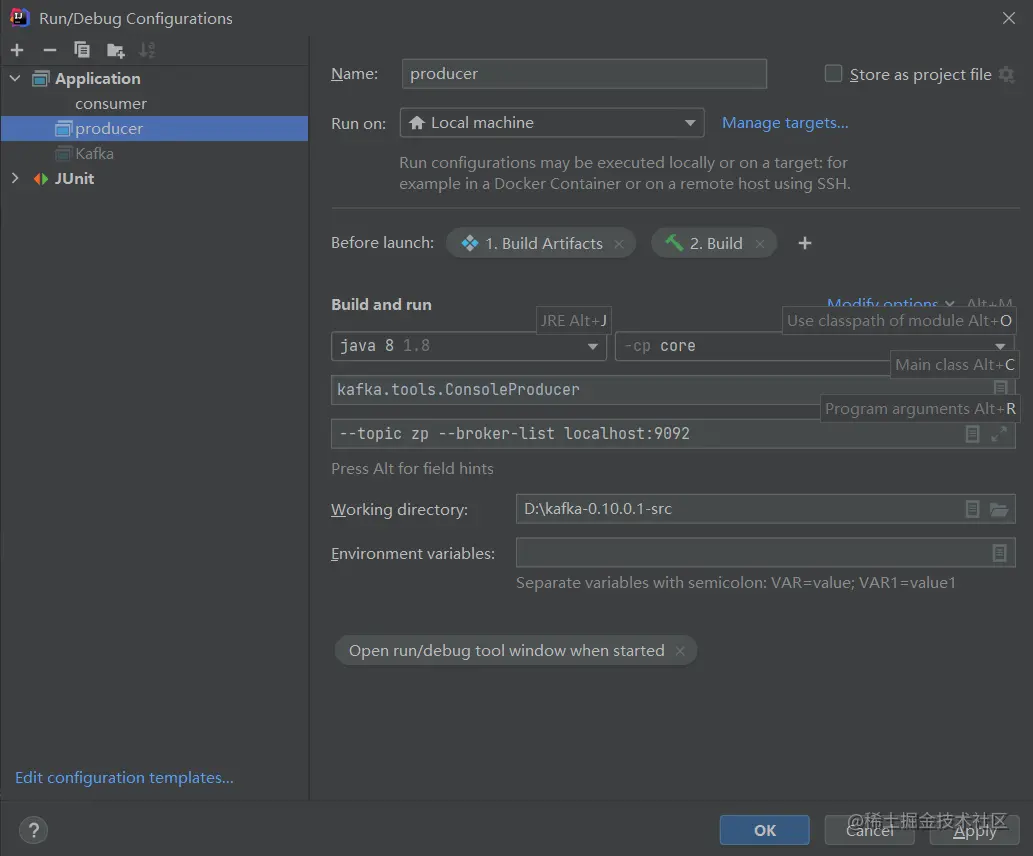The image size is (1033, 856).
Task: Confirm with the OK button
Action: pyautogui.click(x=764, y=830)
